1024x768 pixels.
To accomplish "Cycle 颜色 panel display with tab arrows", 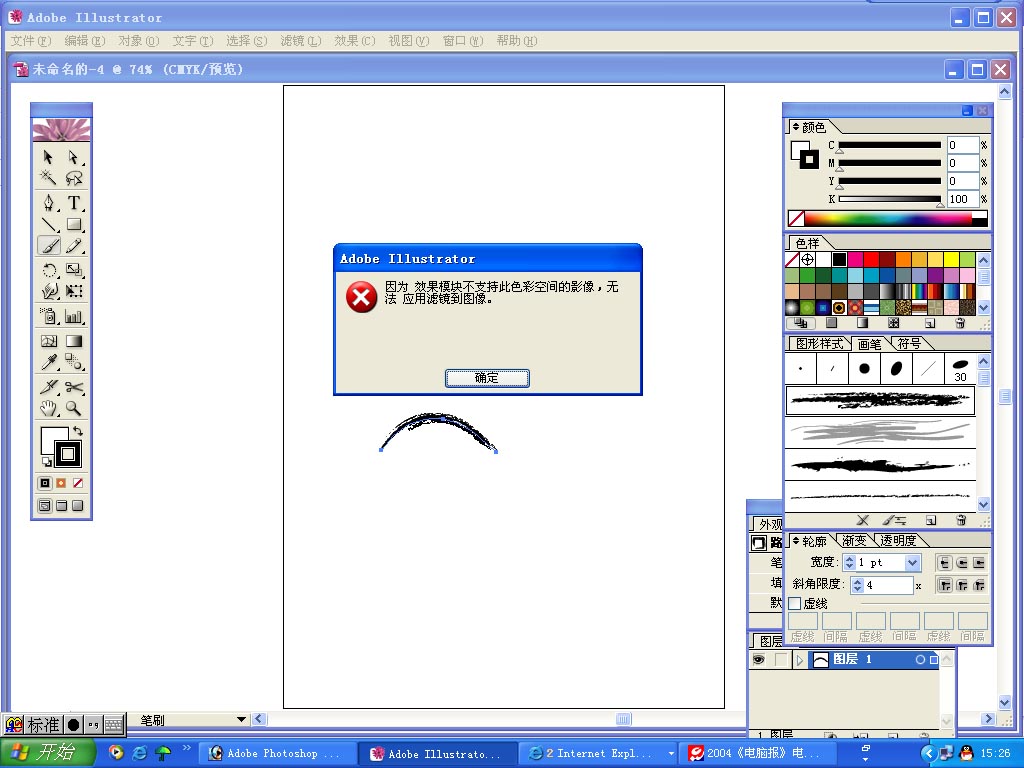I will tap(795, 127).
